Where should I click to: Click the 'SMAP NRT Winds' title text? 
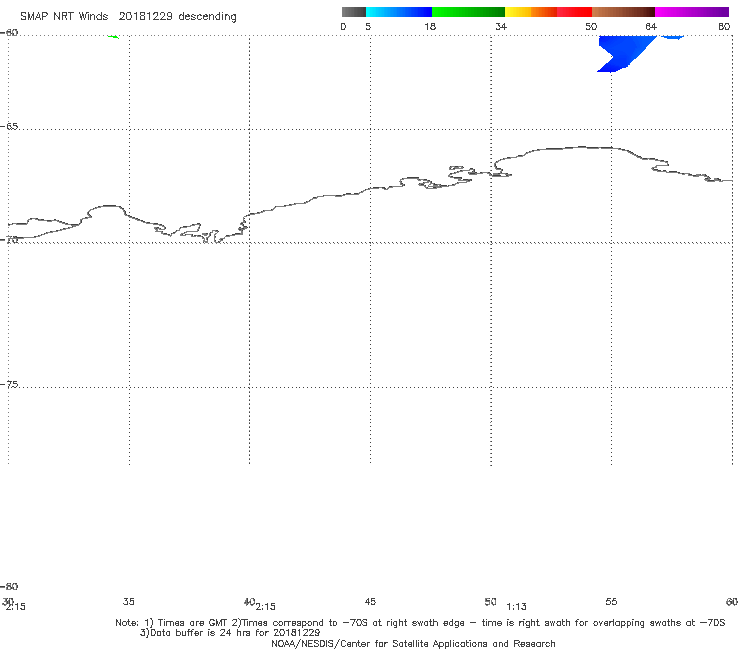pyautogui.click(x=64, y=16)
